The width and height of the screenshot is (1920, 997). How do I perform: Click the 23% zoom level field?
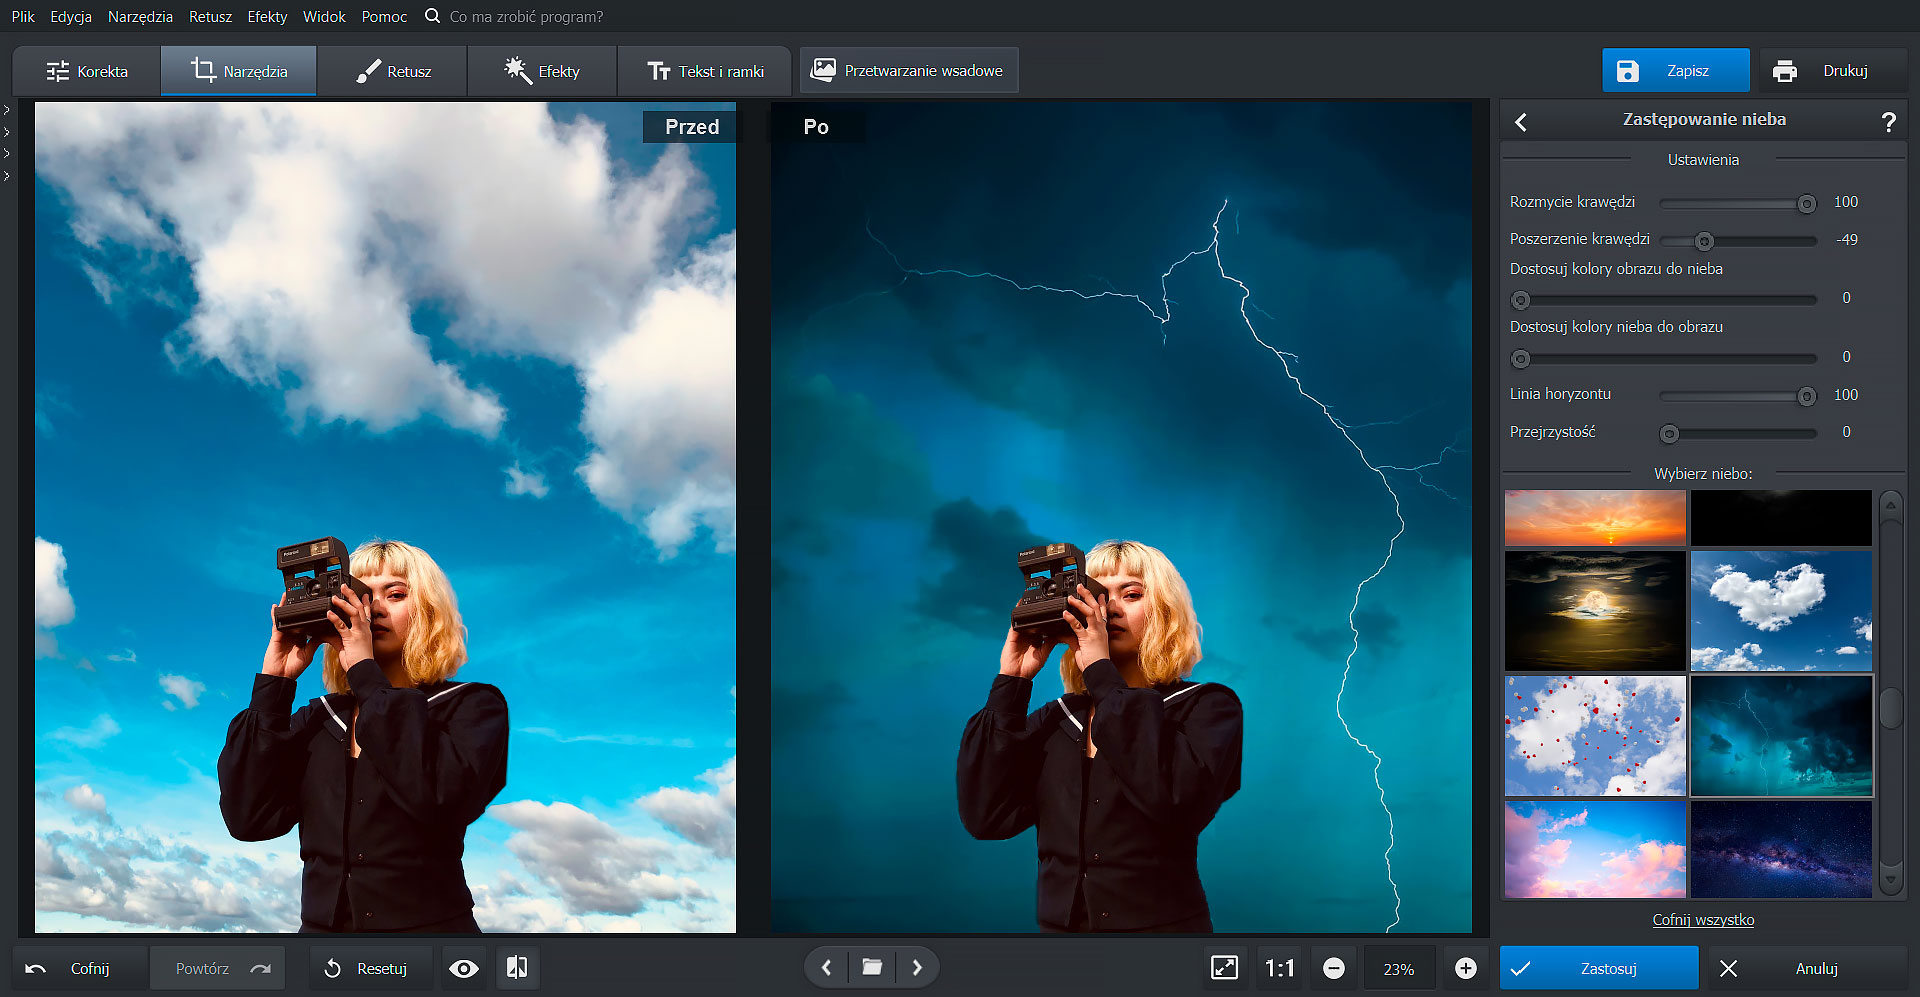pyautogui.click(x=1399, y=968)
